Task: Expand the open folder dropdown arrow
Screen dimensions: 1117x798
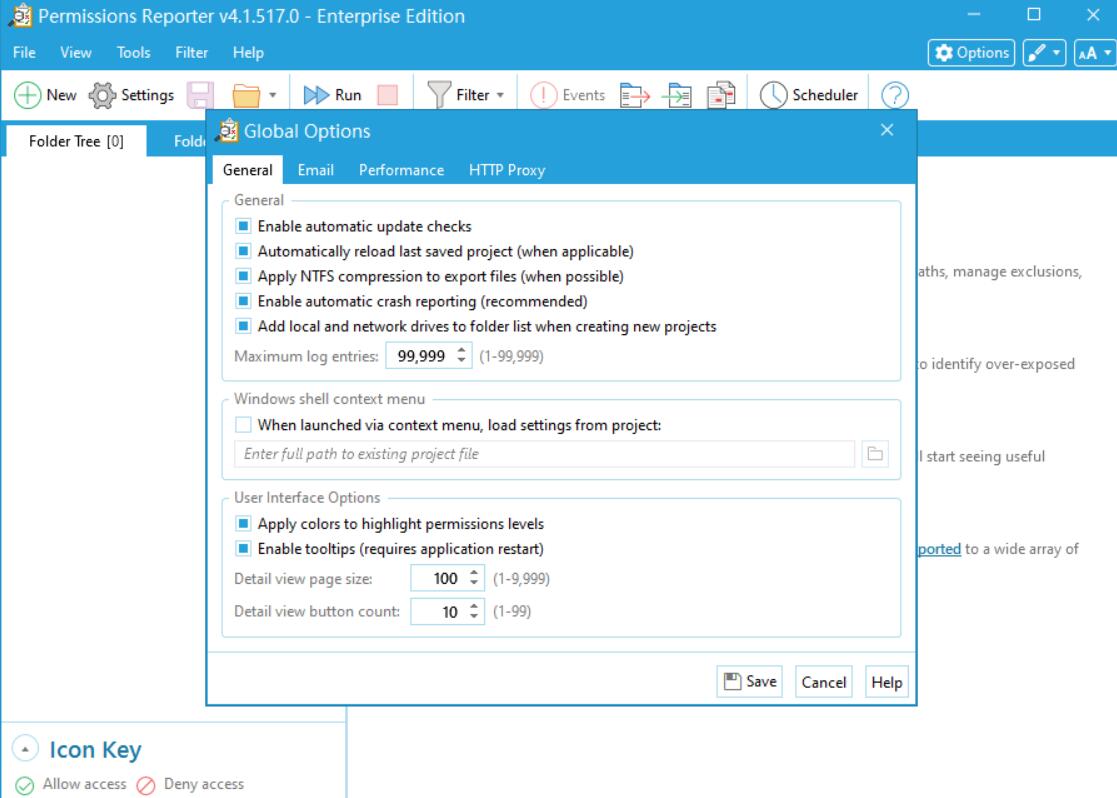Action: coord(273,95)
